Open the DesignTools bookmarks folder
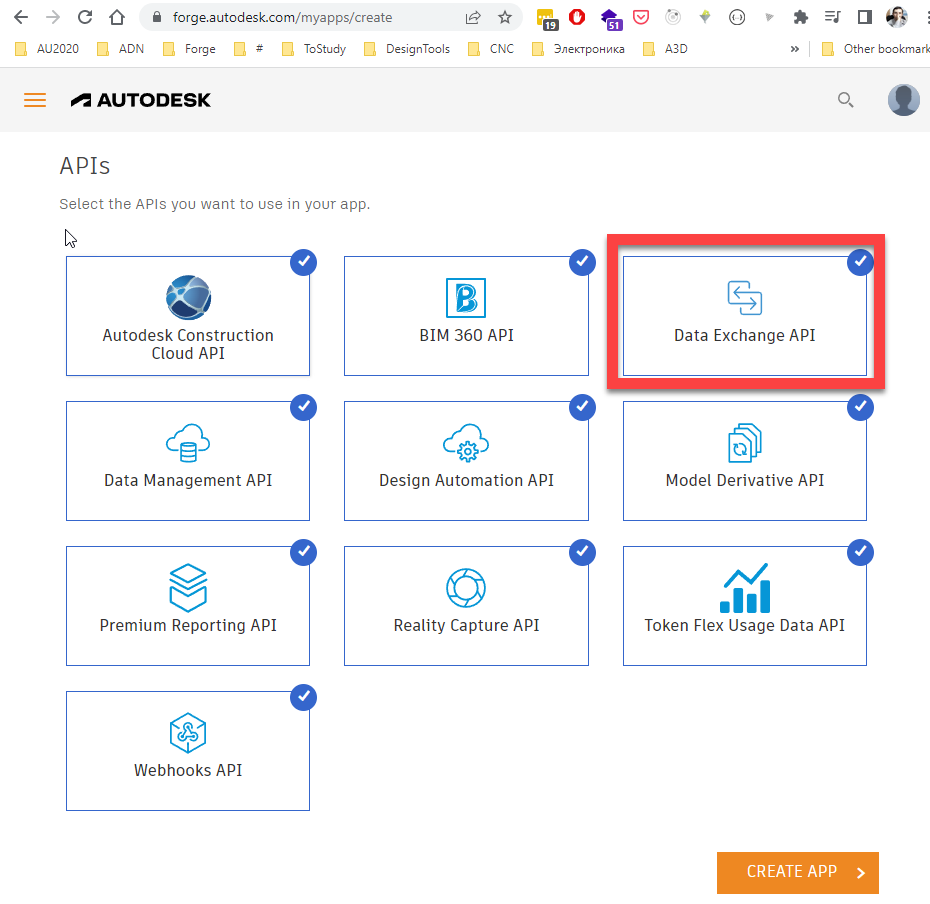Screen dimensions: 930x904 [407, 49]
